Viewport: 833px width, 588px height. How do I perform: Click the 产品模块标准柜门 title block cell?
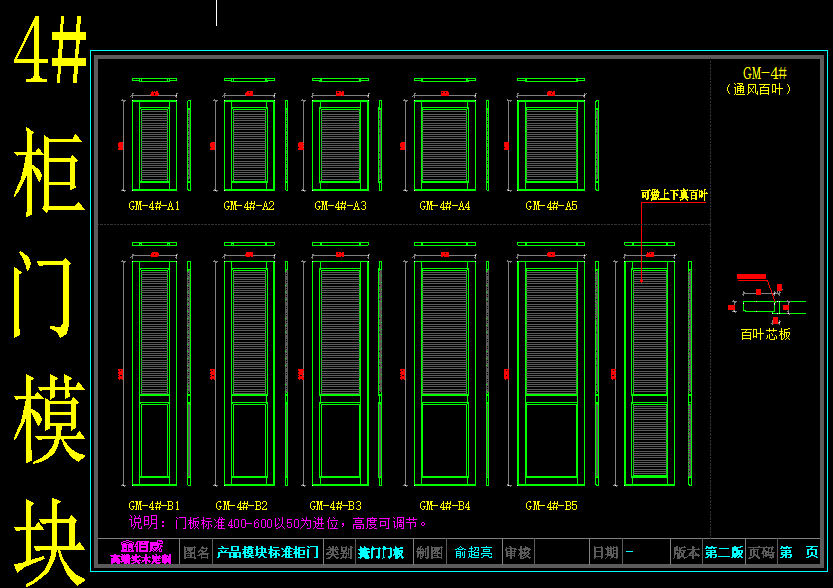coord(268,552)
